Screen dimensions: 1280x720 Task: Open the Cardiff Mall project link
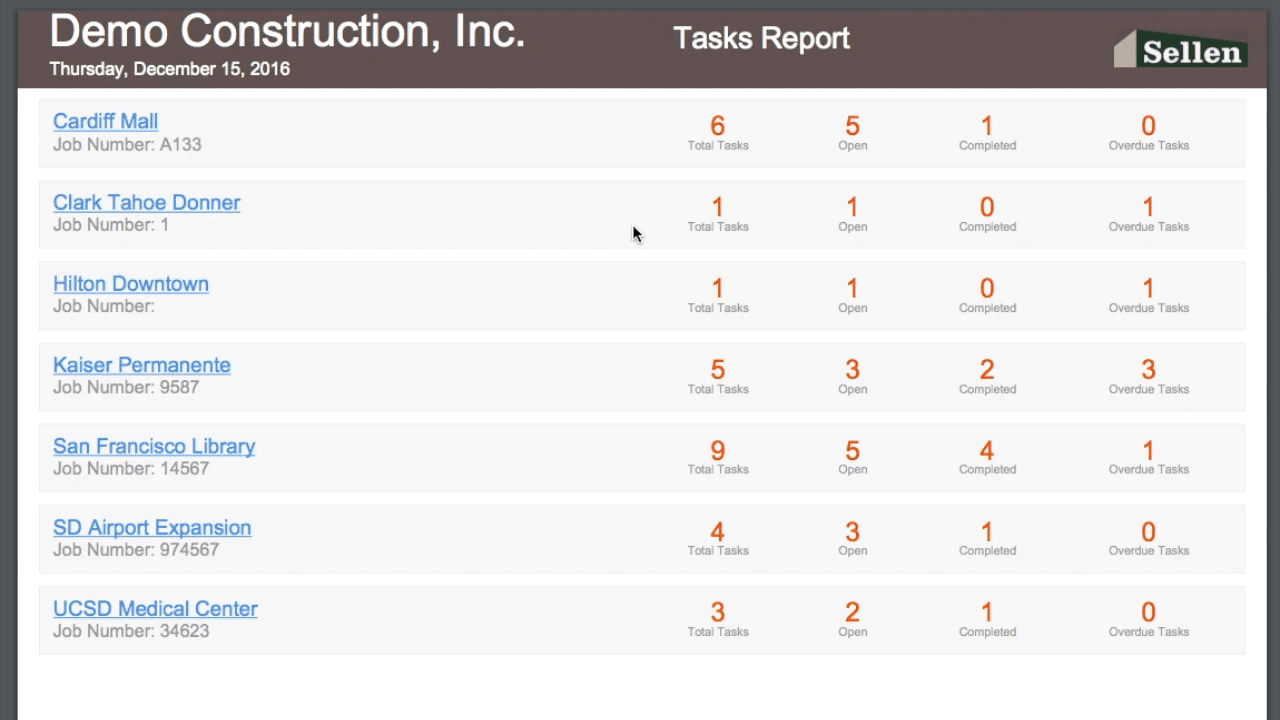pos(105,121)
